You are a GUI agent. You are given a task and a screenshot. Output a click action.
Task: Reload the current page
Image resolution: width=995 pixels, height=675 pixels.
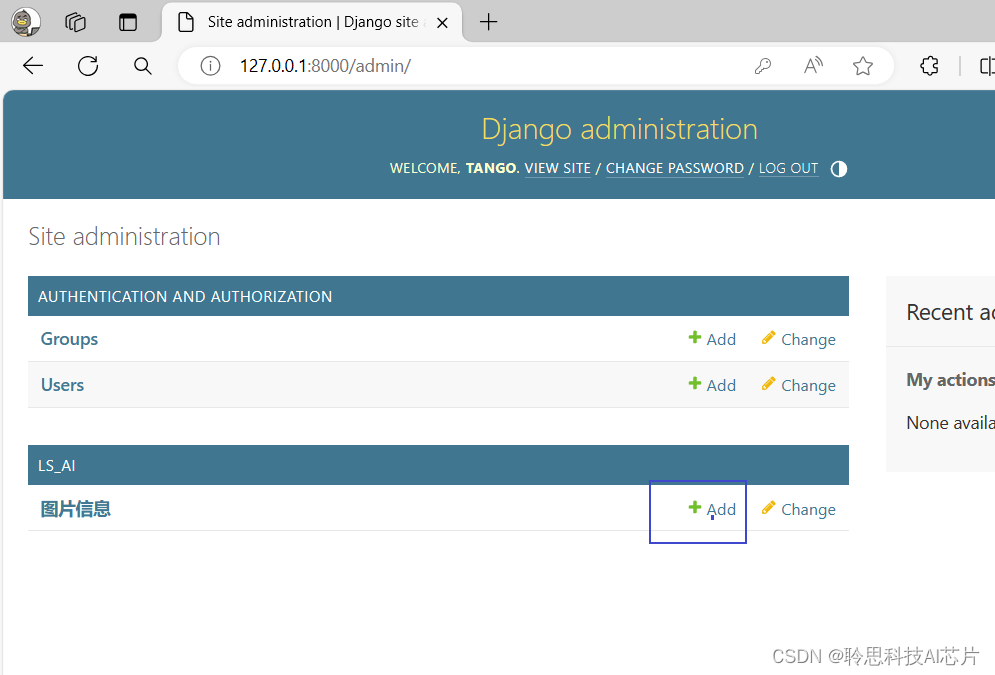click(88, 65)
